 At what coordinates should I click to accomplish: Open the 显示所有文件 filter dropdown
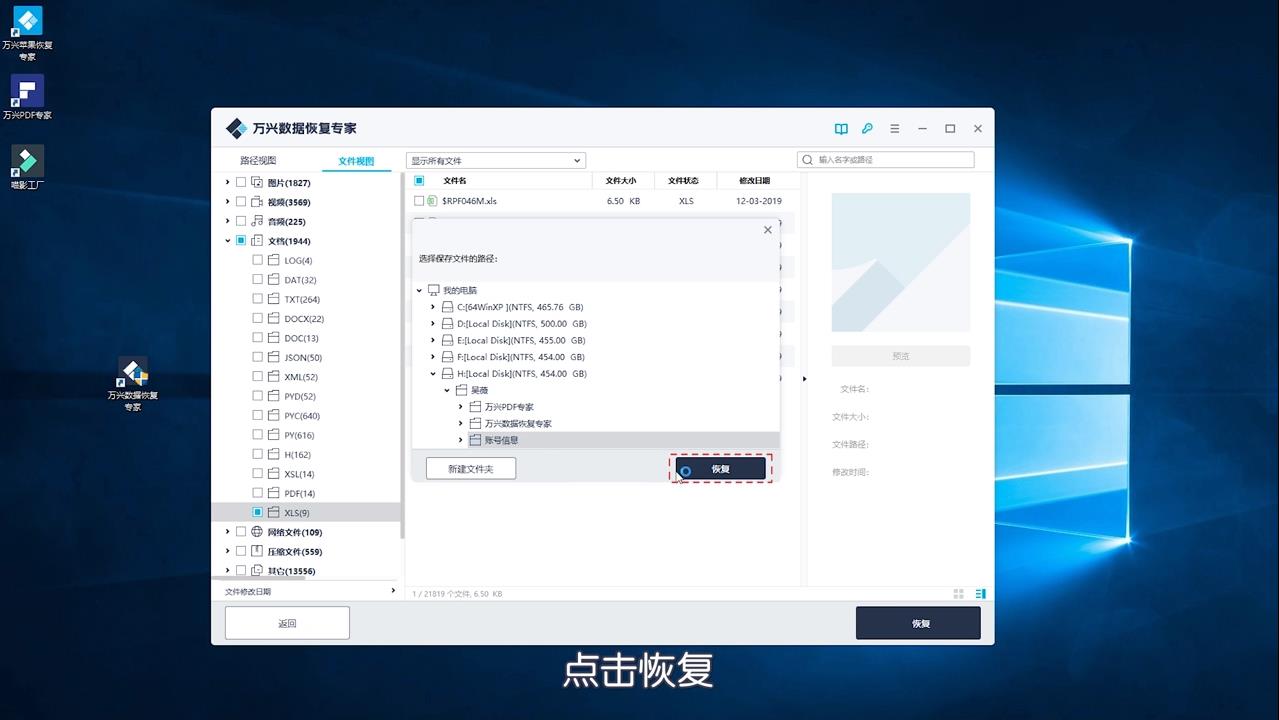[x=496, y=161]
